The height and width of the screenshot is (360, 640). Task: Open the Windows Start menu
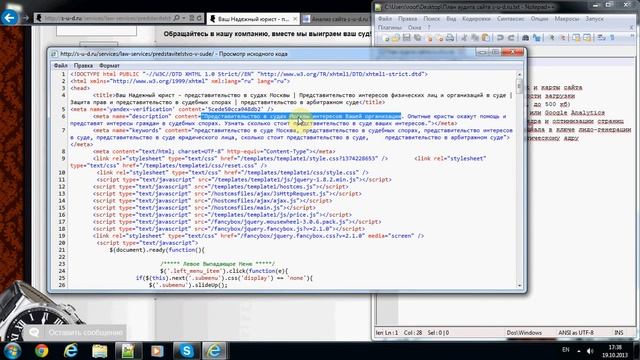tap(12, 351)
